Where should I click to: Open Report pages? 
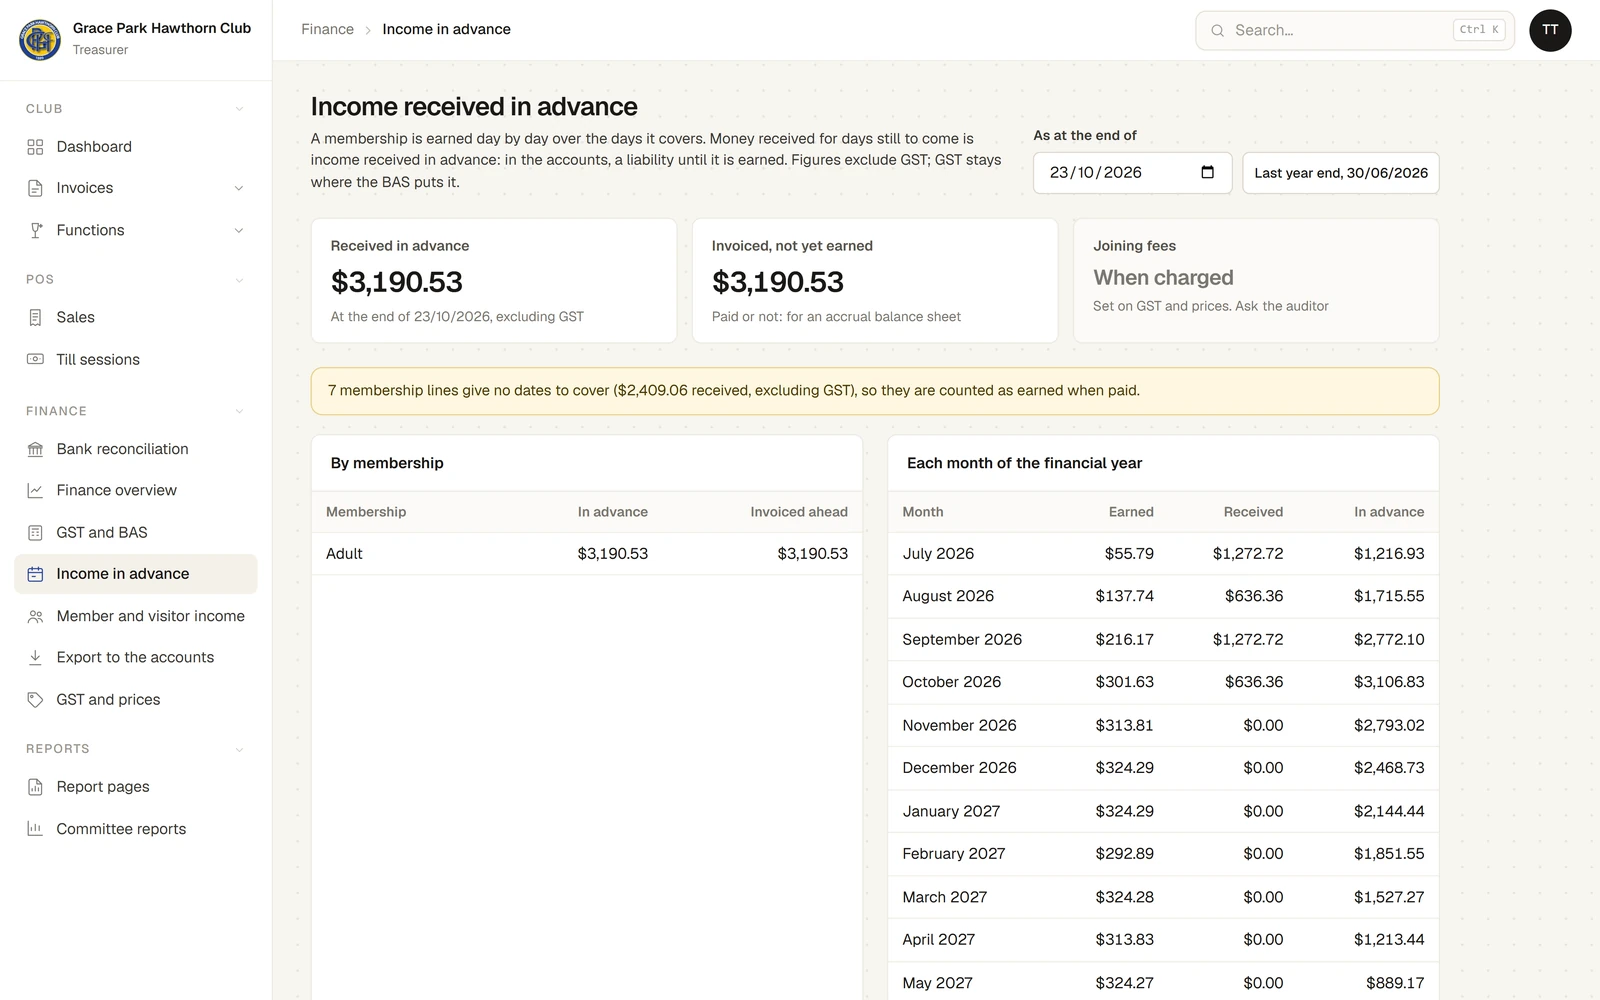tap(136, 787)
